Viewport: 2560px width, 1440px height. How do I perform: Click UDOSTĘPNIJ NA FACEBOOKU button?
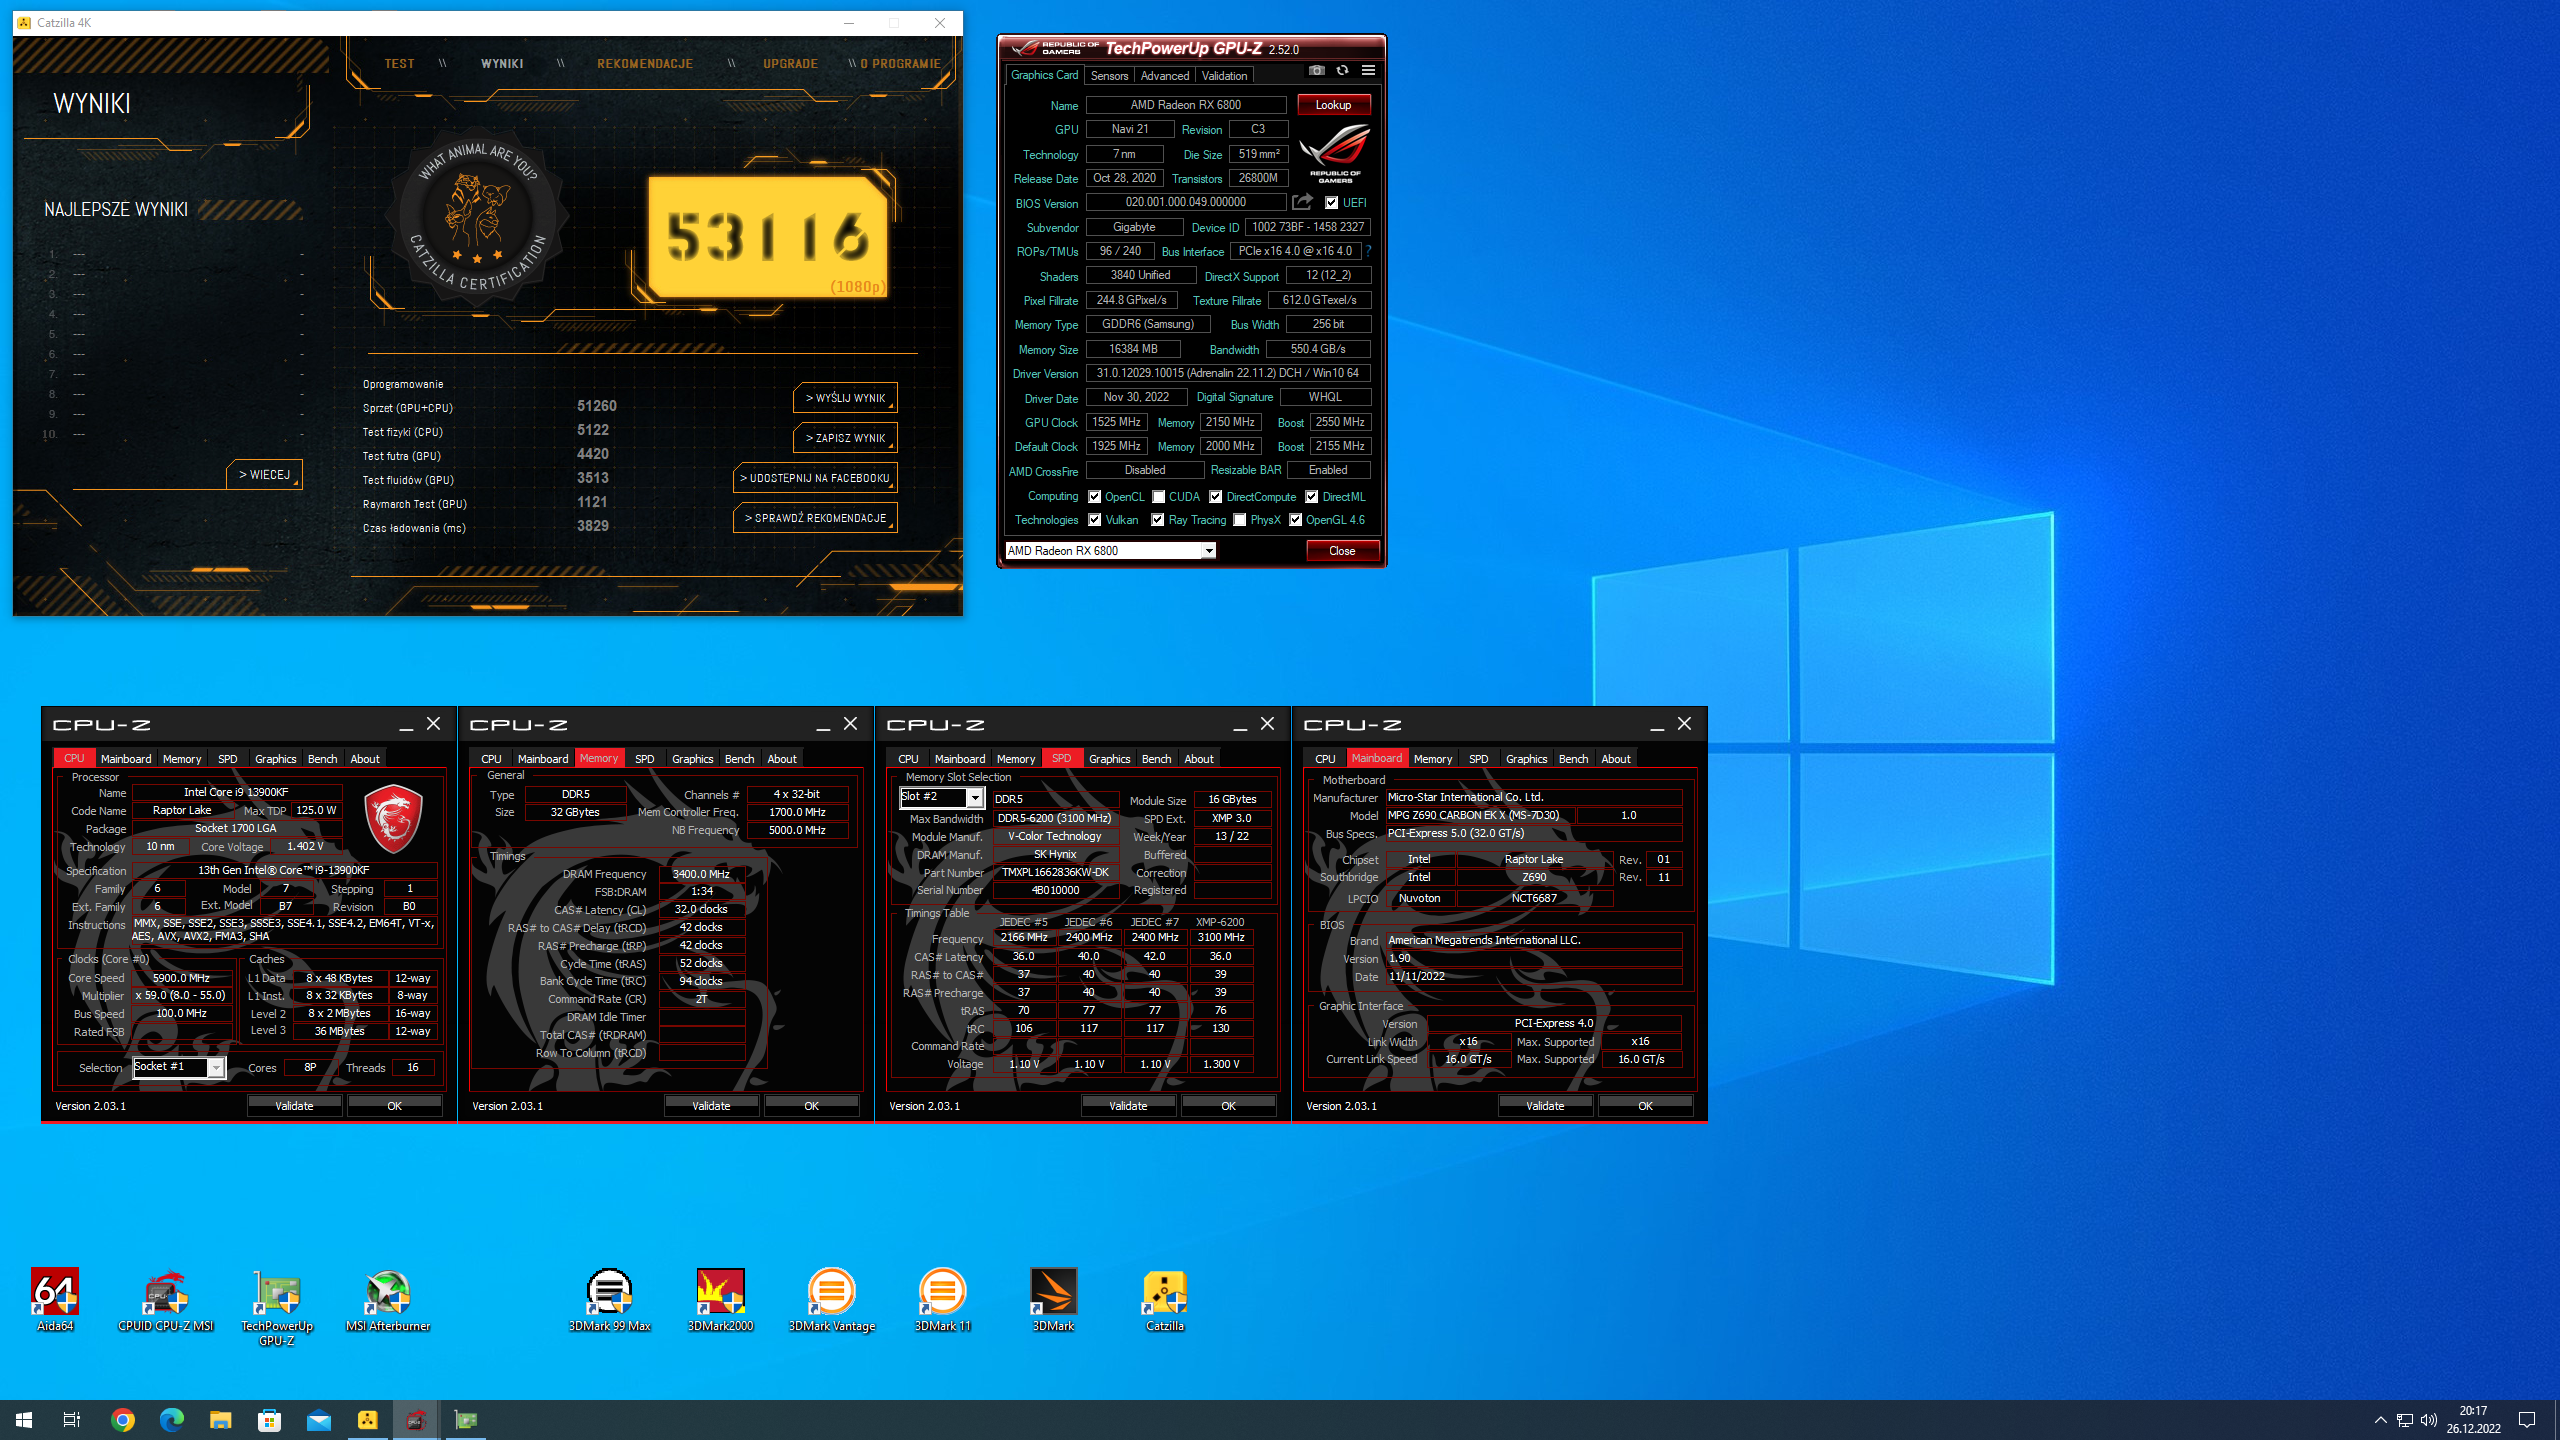pyautogui.click(x=815, y=478)
